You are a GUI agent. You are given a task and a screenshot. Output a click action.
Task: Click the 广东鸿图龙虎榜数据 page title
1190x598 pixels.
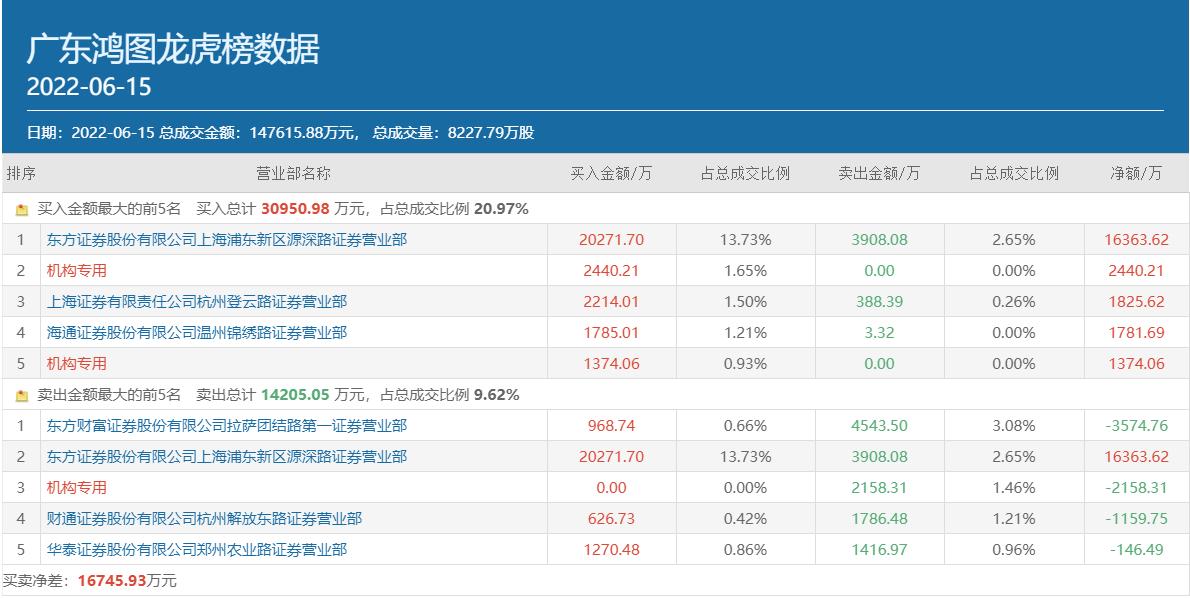coord(173,49)
